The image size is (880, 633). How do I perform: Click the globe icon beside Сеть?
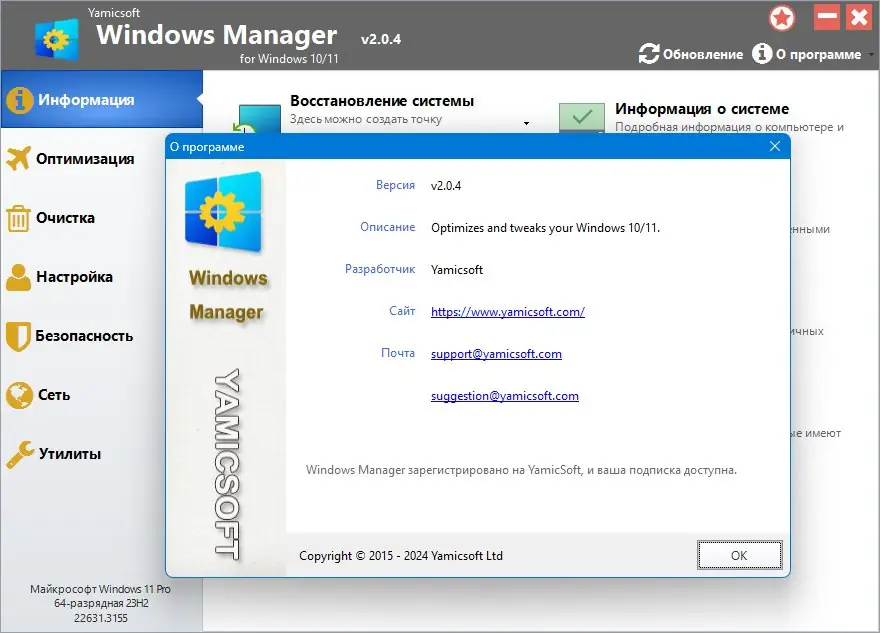tap(19, 395)
